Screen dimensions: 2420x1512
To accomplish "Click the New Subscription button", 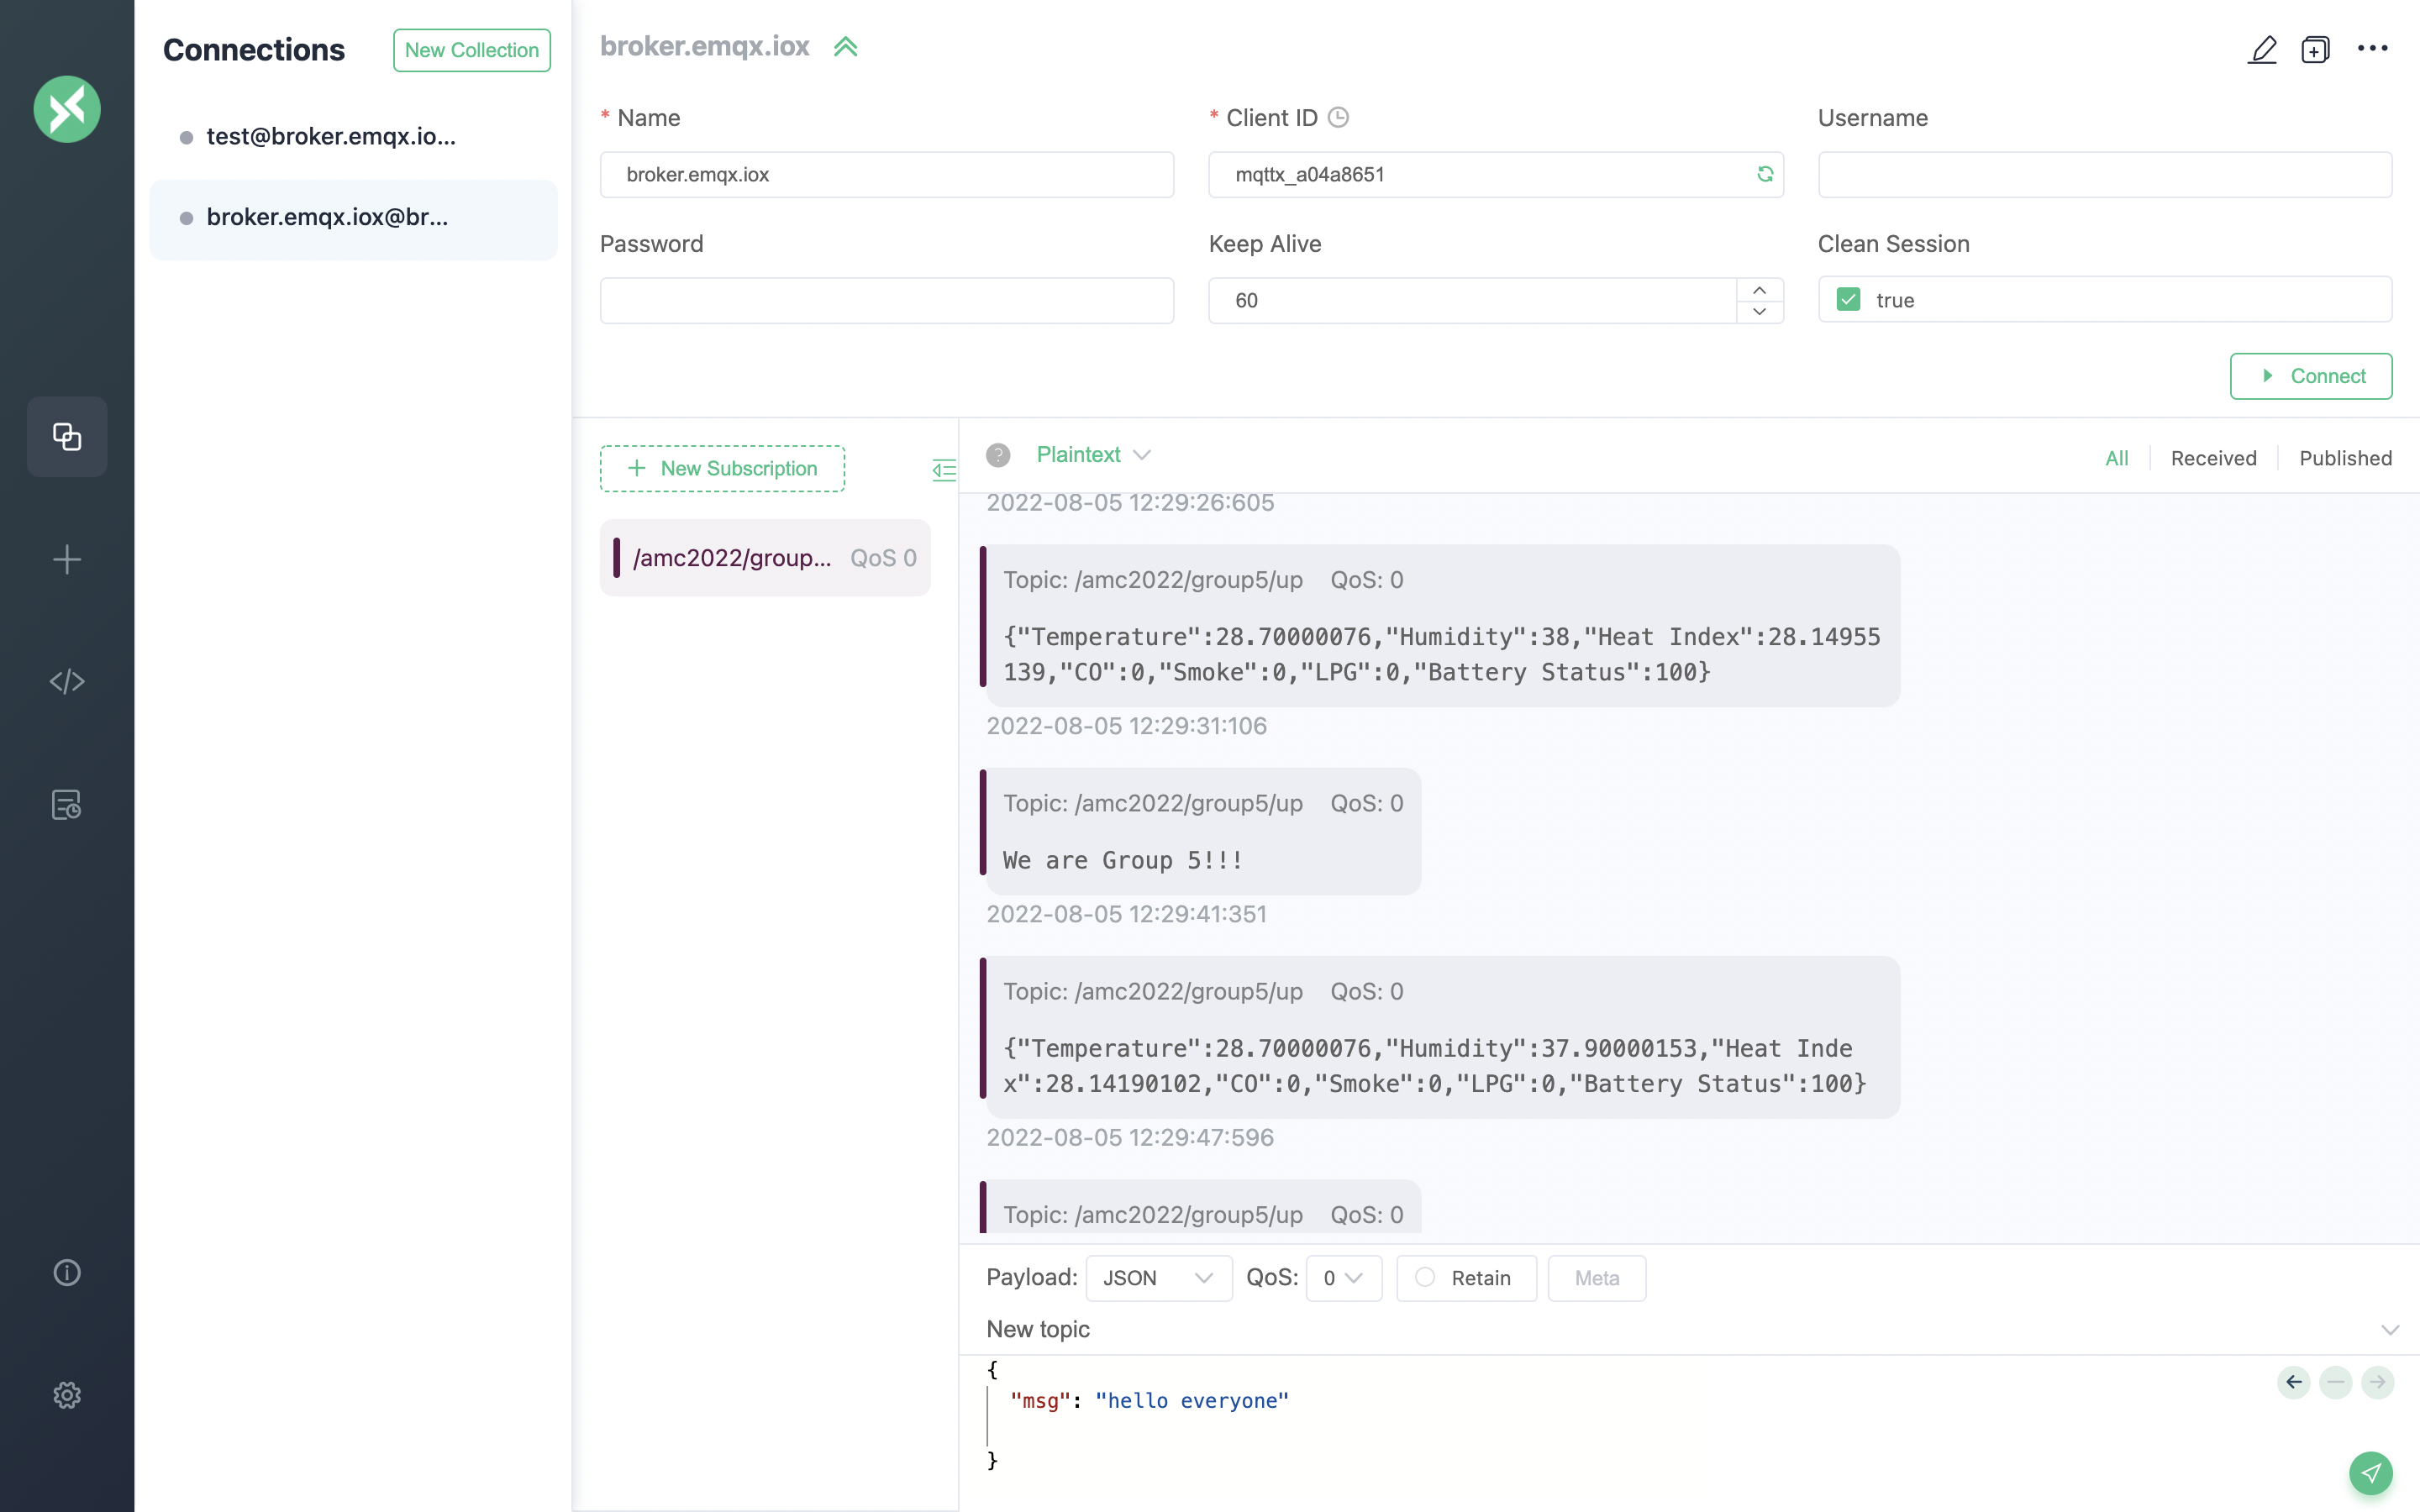I will coord(722,469).
